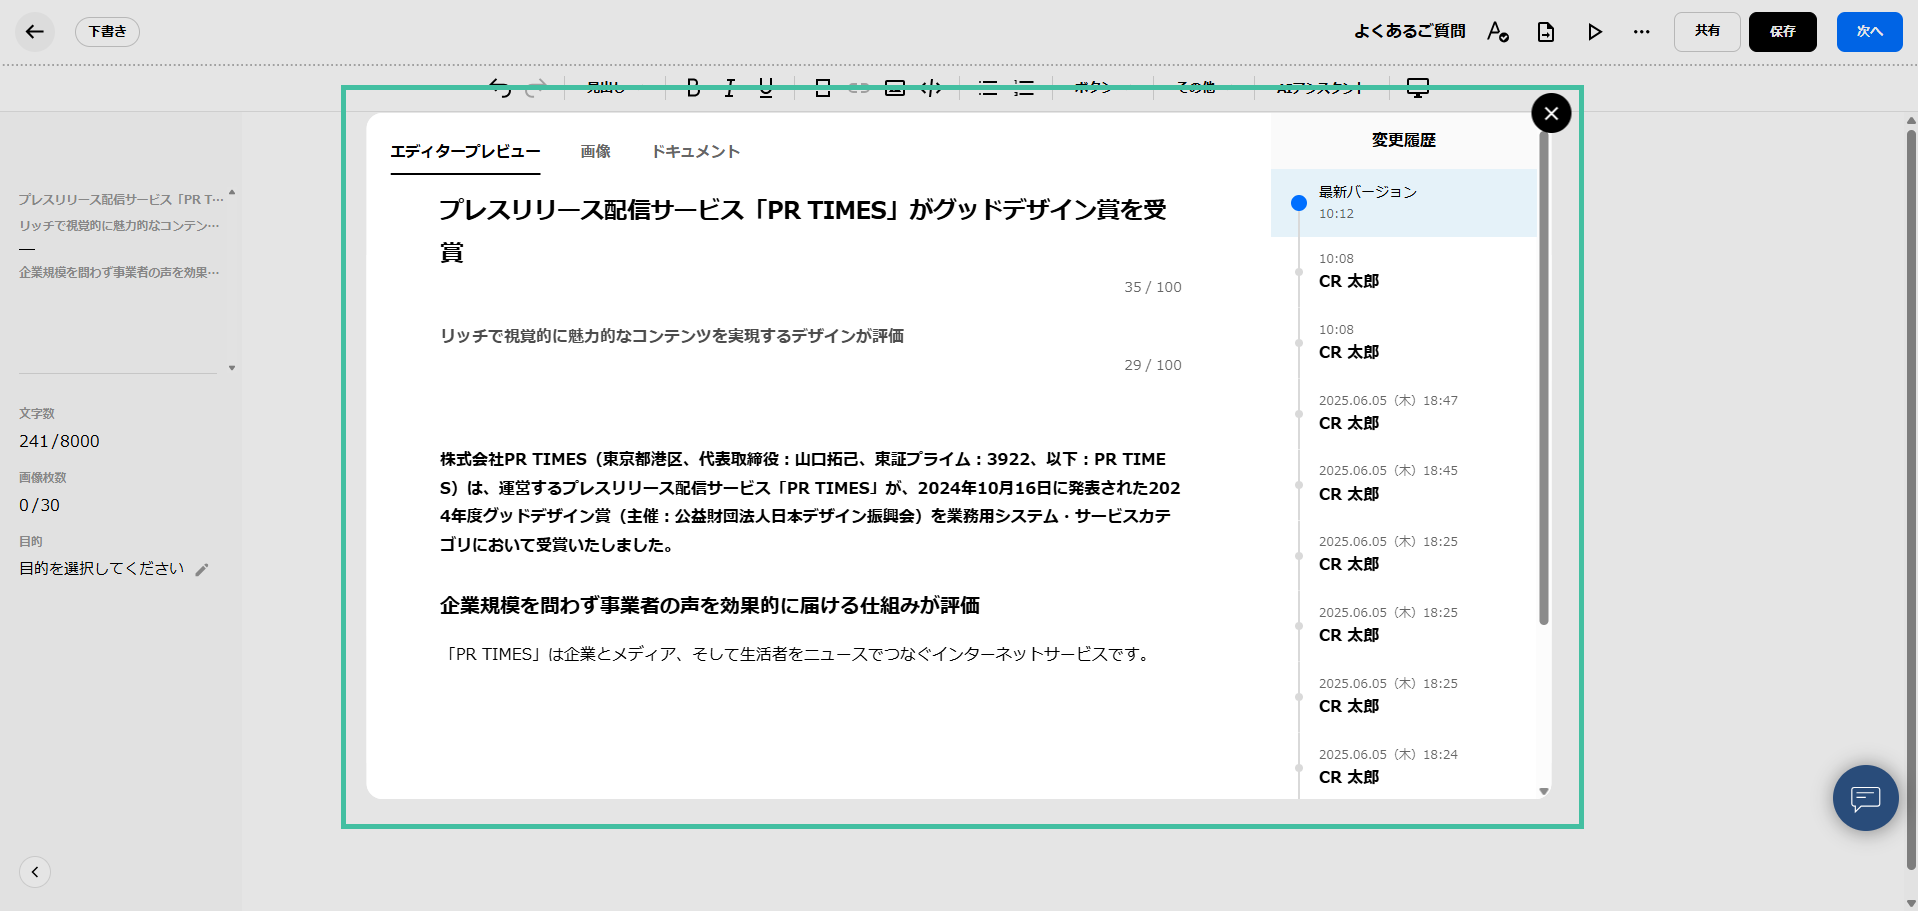Click the 保存 button

click(x=1782, y=32)
